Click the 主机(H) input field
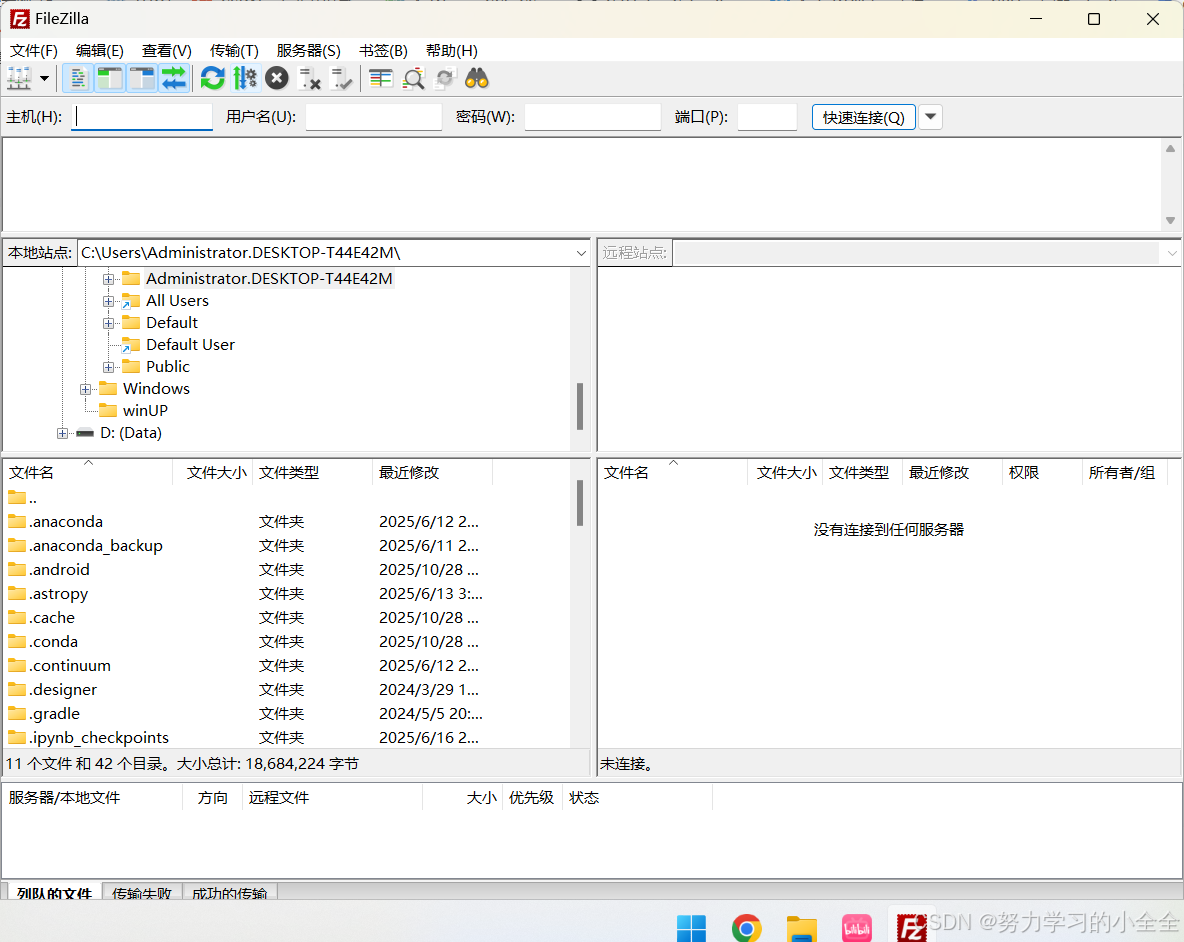Viewport: 1184px width, 942px height. click(x=141, y=117)
